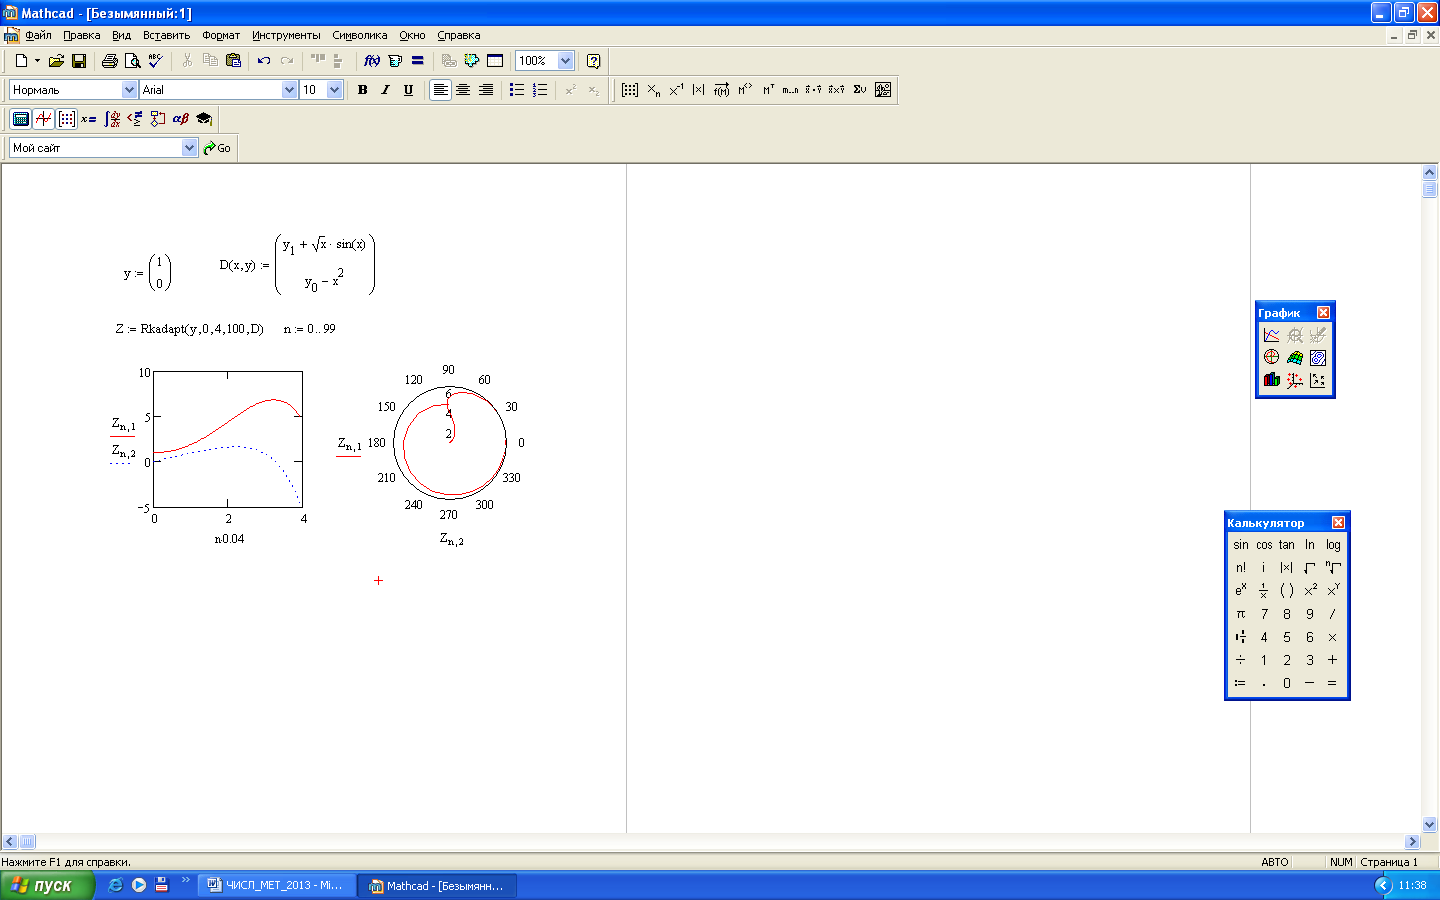Viewport: 1440px width, 900px height.
Task: Click the square root button in Калькулятор
Action: pyautogui.click(x=1310, y=568)
